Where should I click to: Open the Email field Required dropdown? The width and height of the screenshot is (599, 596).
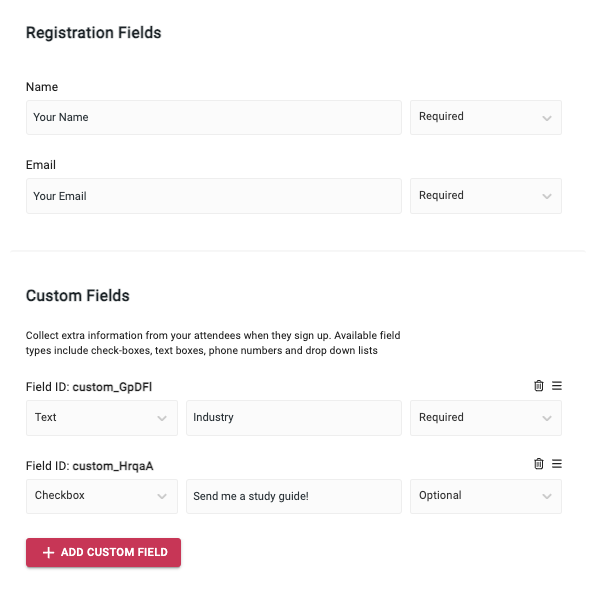486,196
